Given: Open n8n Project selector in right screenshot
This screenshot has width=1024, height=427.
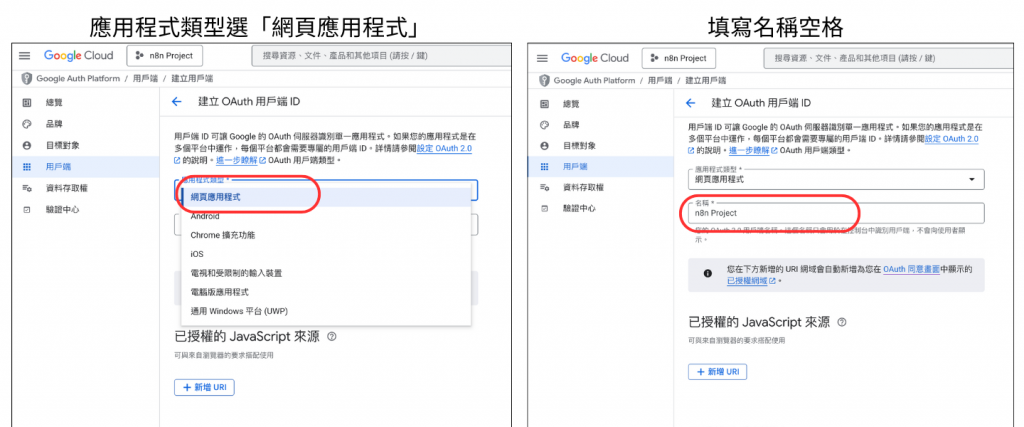Looking at the screenshot, I should click(679, 58).
